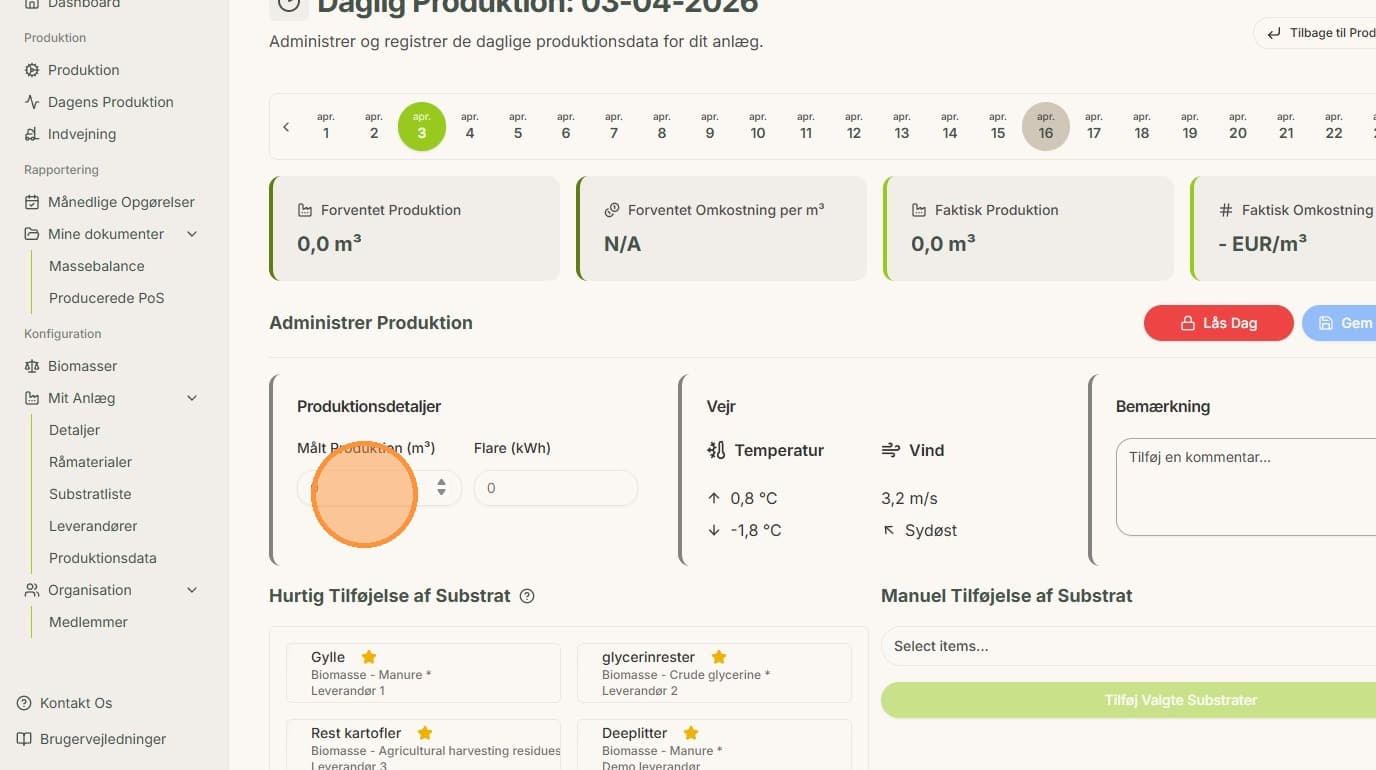
Task: Click the calendar icon for Månedlige Opgørelser
Action: click(x=32, y=202)
